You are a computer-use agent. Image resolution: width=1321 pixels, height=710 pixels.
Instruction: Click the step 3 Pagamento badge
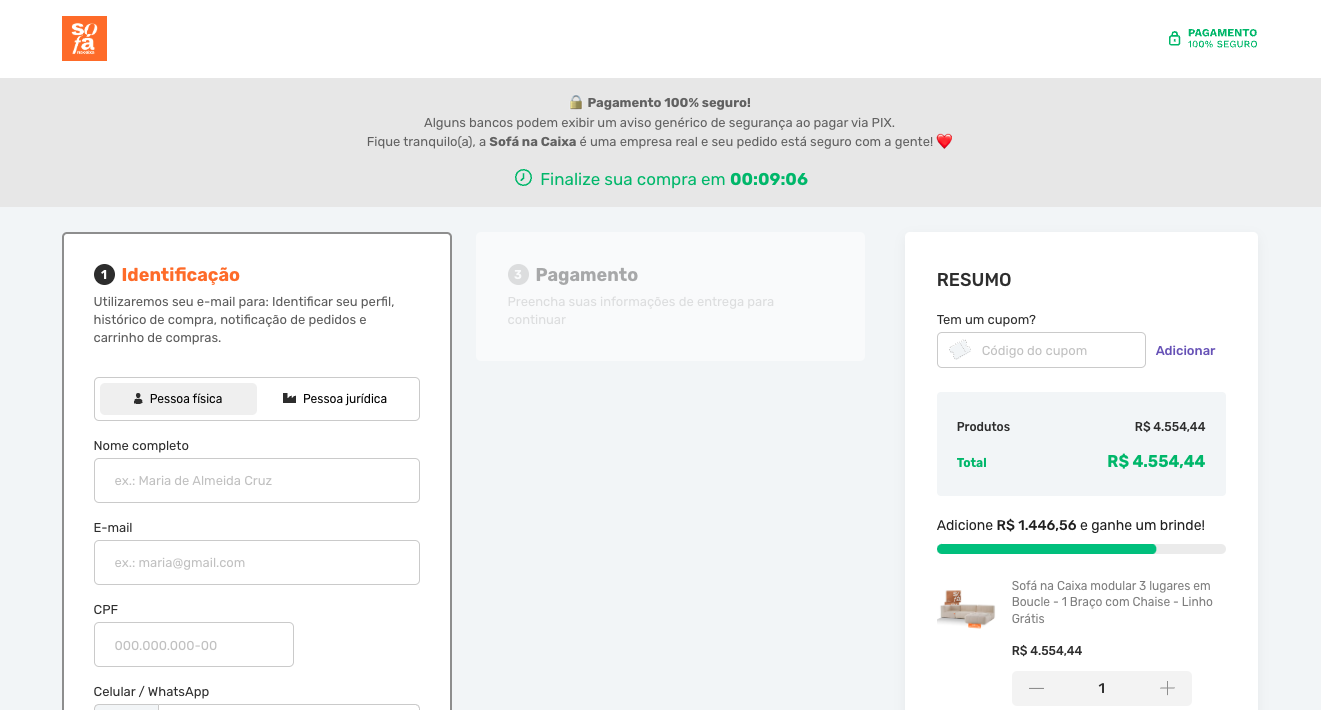point(518,275)
